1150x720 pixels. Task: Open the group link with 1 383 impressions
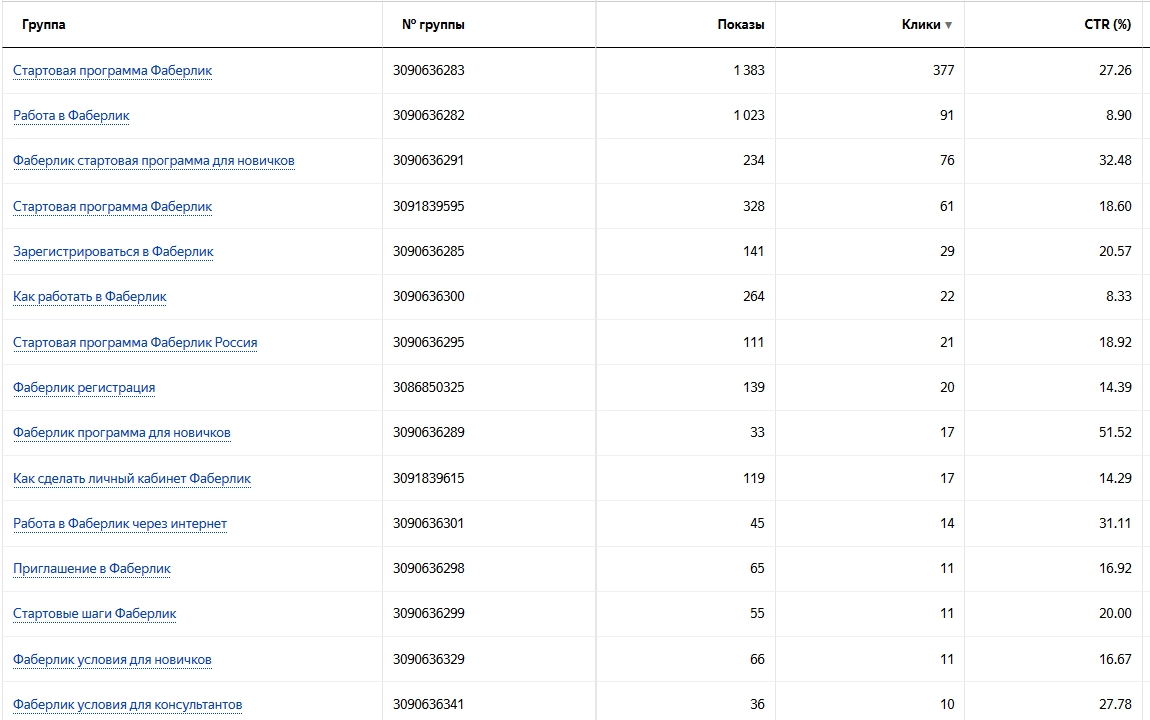point(112,71)
